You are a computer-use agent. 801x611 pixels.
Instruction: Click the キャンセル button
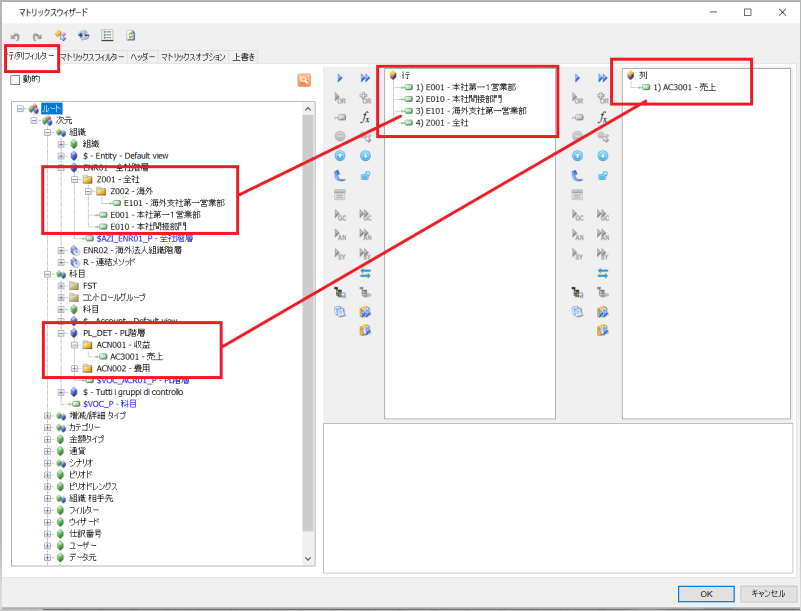click(x=762, y=593)
